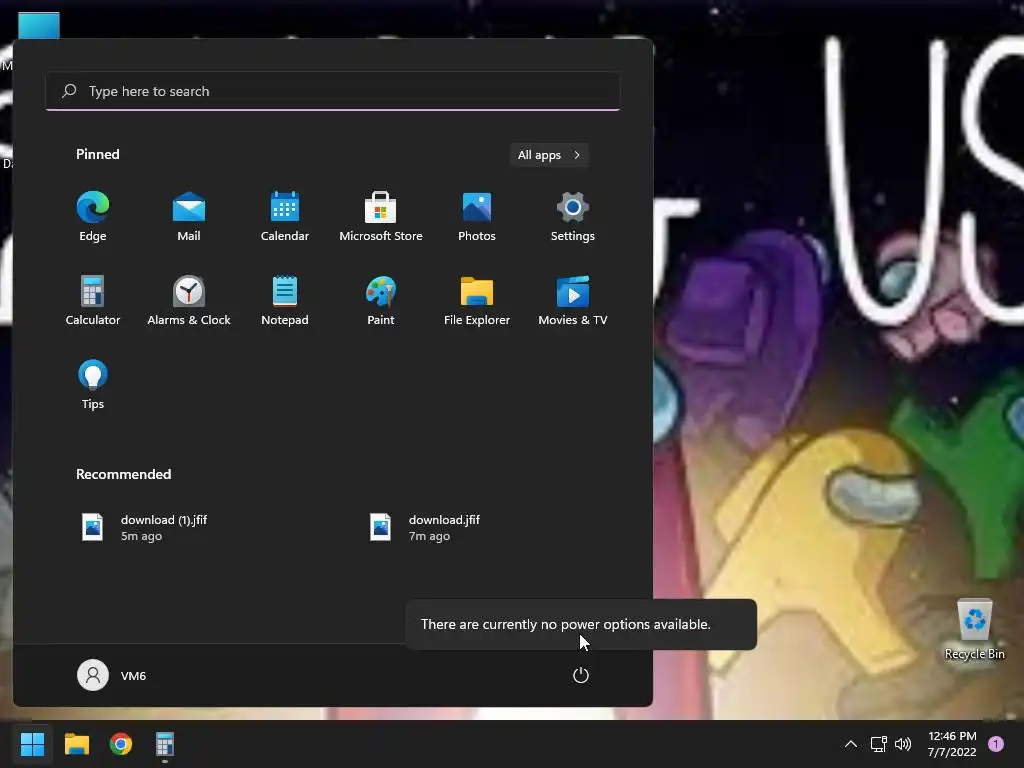The image size is (1024, 768).
Task: Launch the Calculator pinned app
Action: point(93,300)
